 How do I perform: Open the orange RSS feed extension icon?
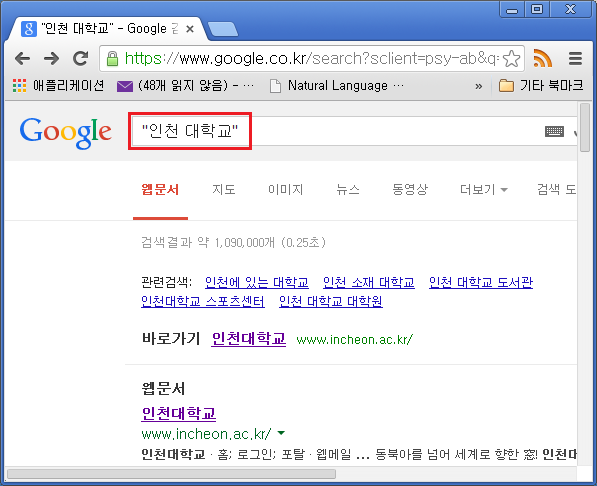click(x=543, y=59)
